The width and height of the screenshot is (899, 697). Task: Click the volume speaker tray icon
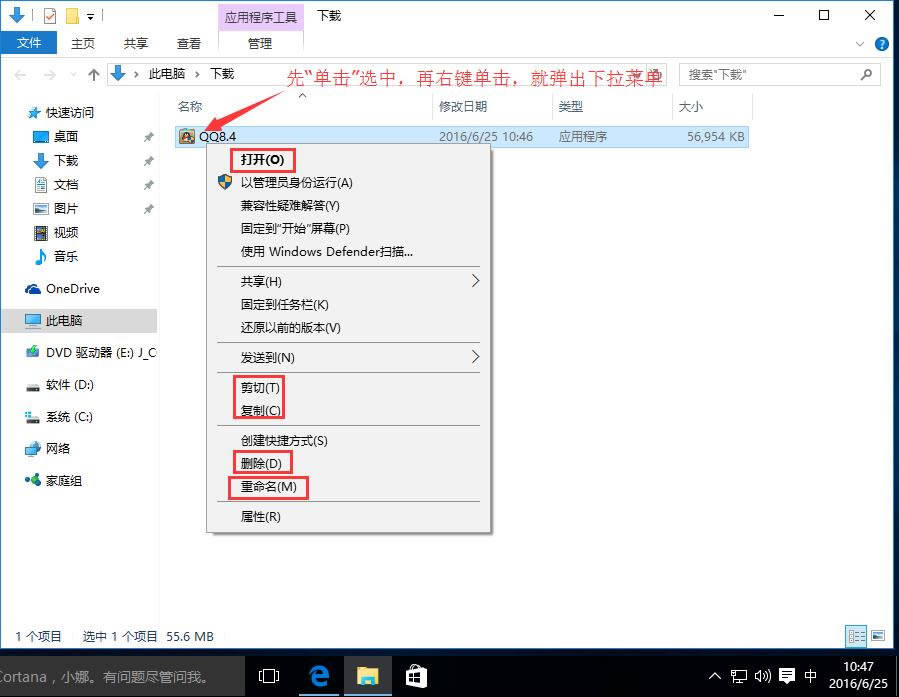pyautogui.click(x=763, y=676)
